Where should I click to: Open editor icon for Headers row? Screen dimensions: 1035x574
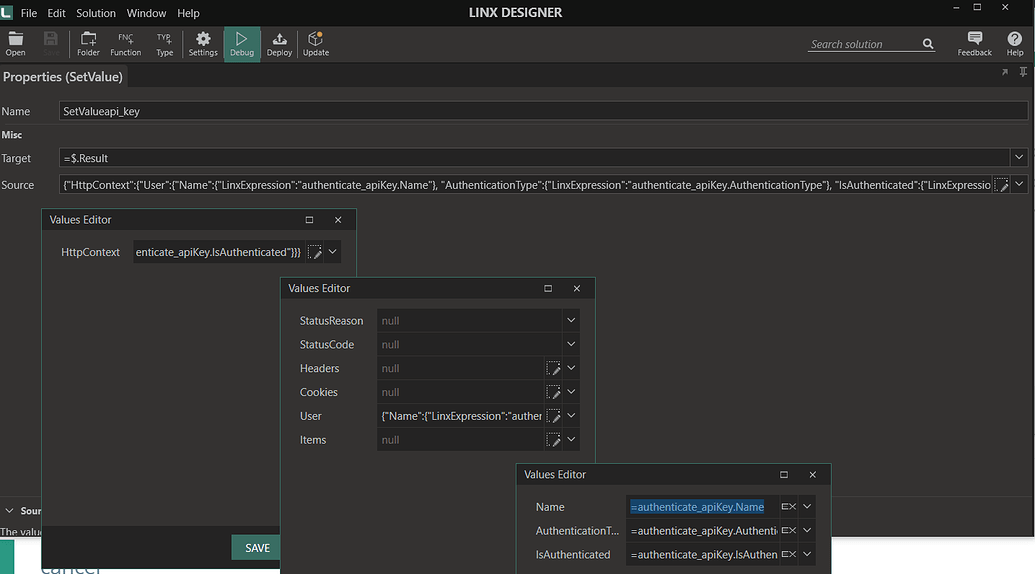point(553,368)
